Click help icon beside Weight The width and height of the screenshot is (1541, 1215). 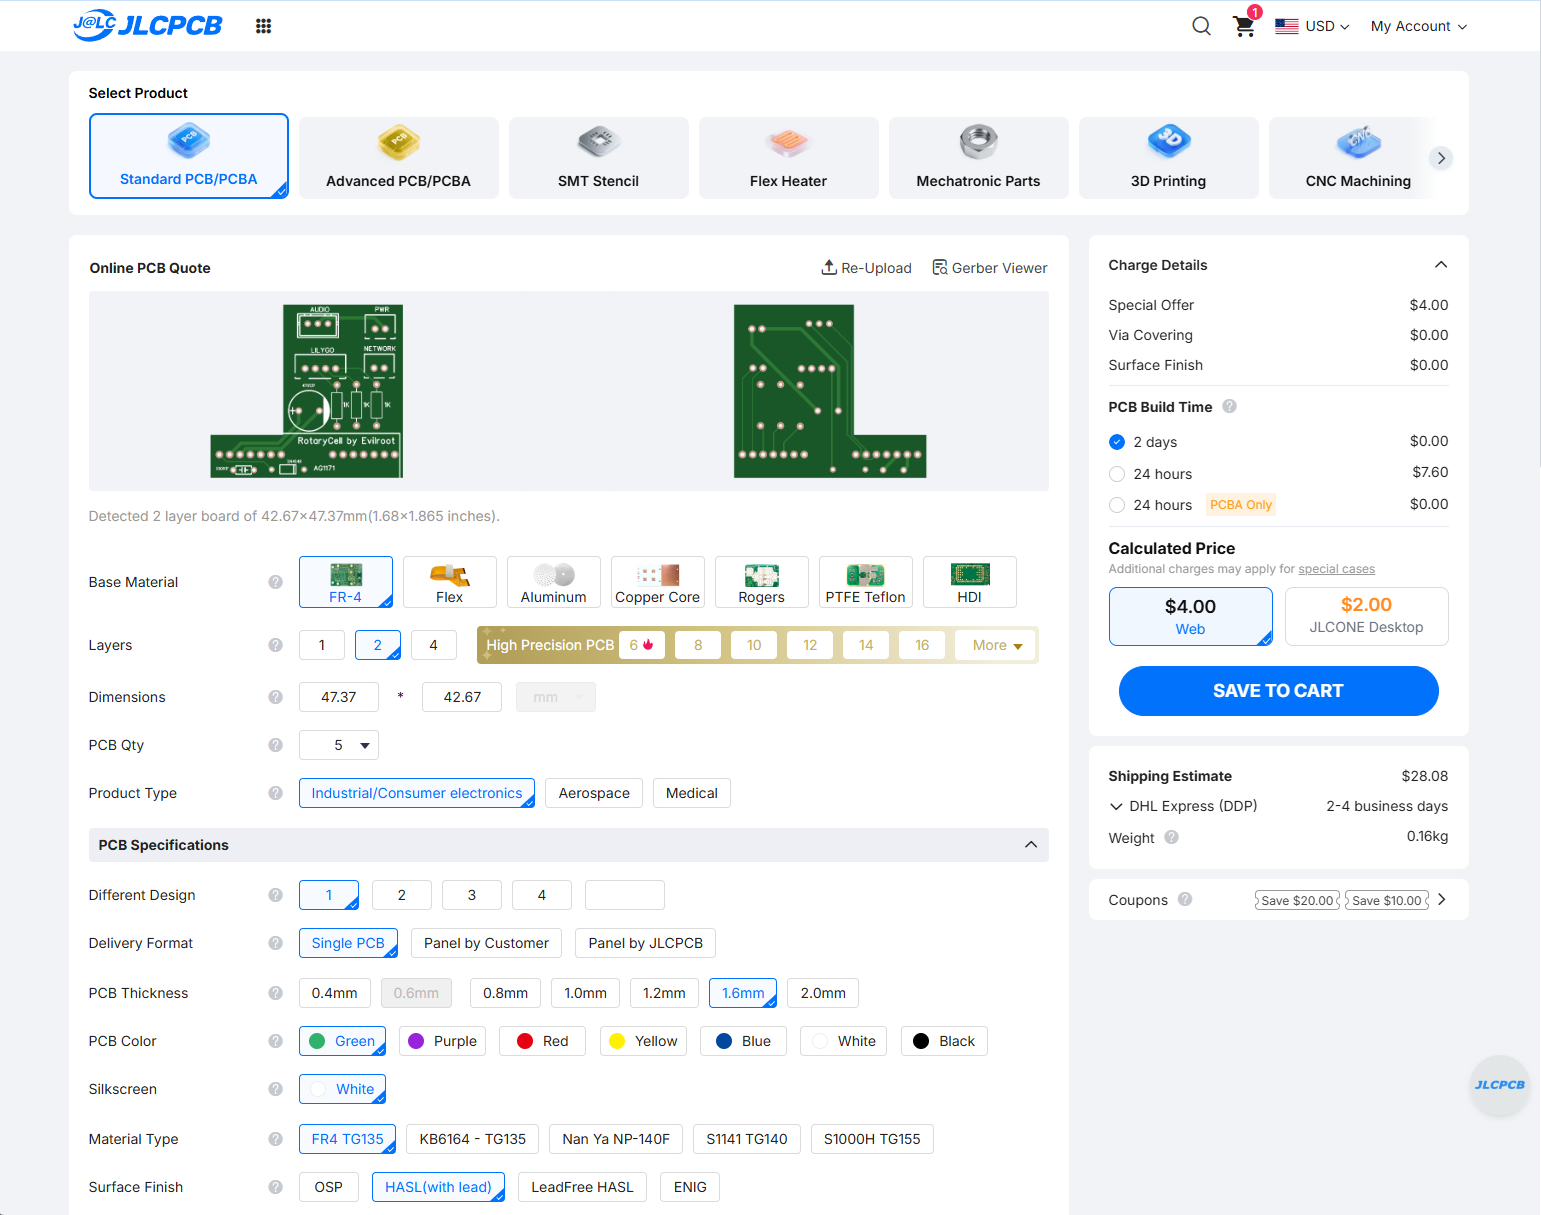point(1171,837)
